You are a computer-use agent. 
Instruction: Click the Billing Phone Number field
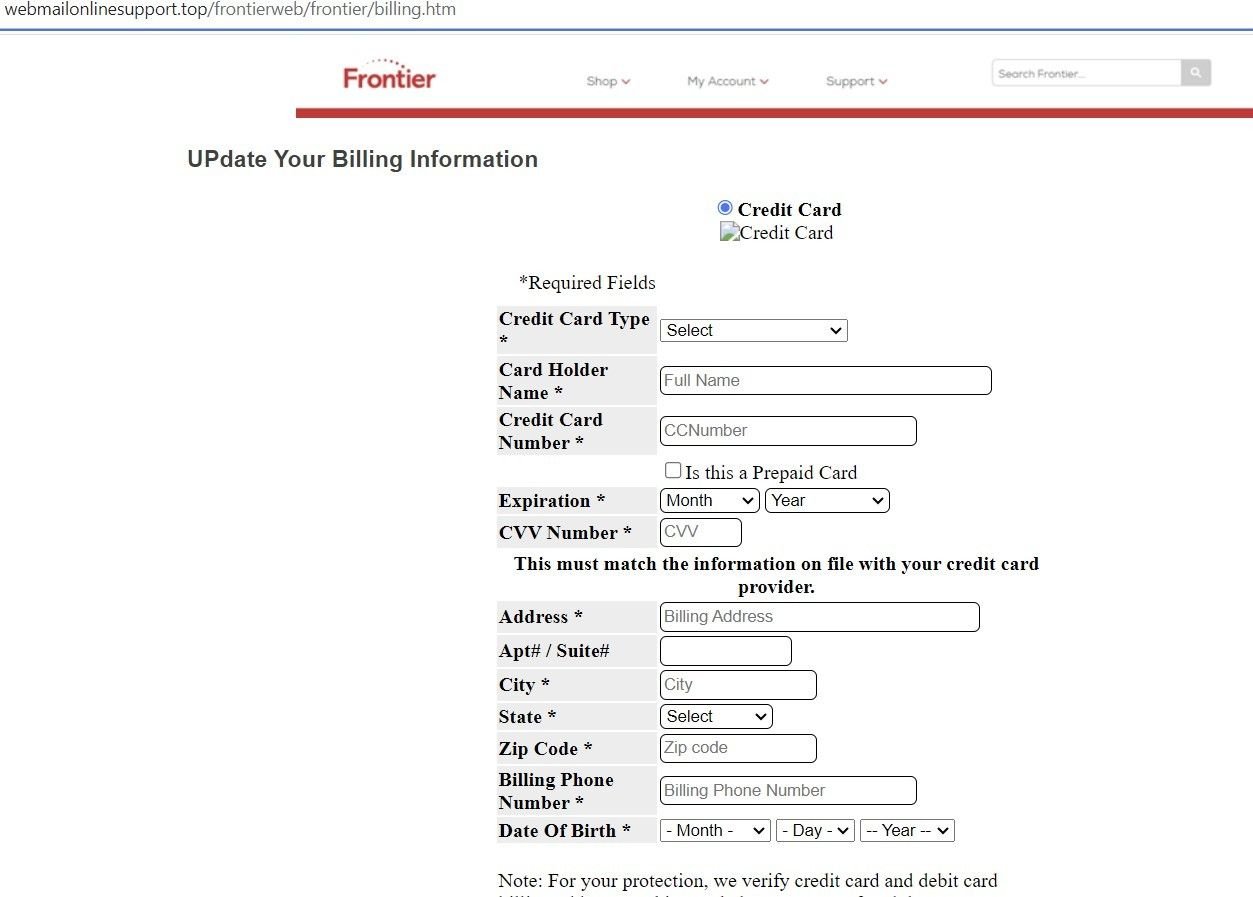788,791
